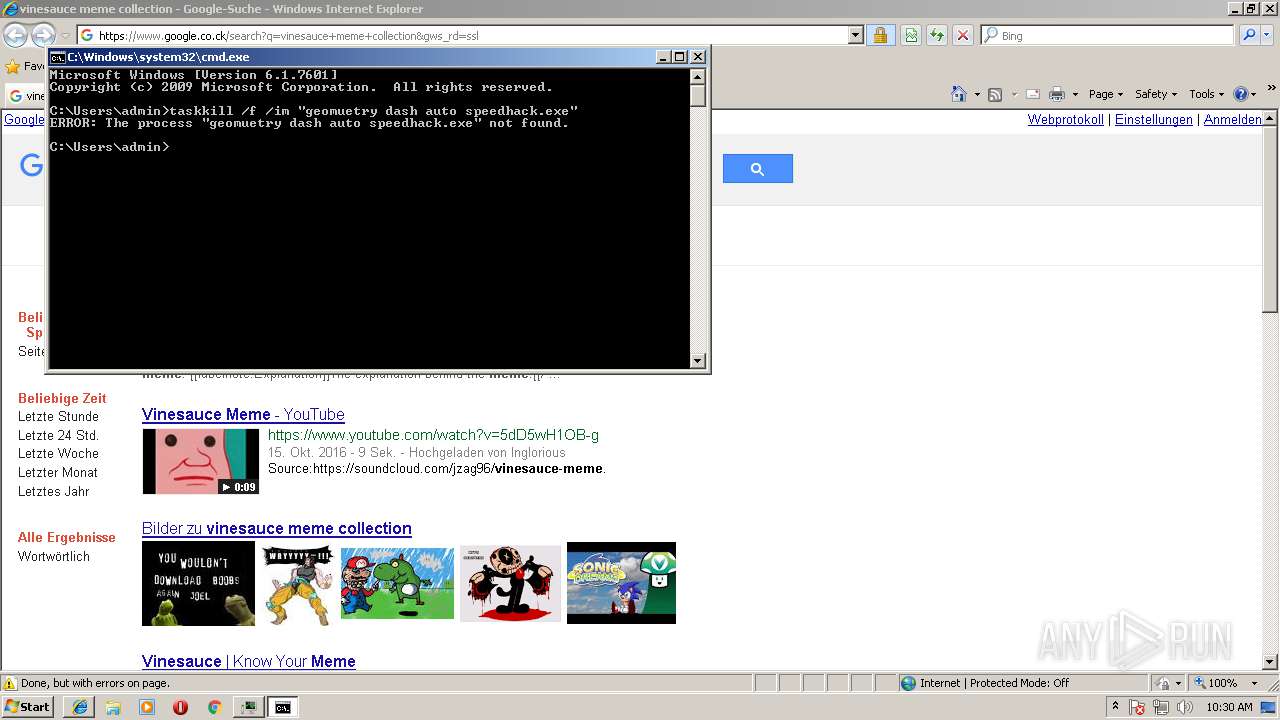Filter results by Letzte Stunde
This screenshot has height=720, width=1280.
pos(58,416)
